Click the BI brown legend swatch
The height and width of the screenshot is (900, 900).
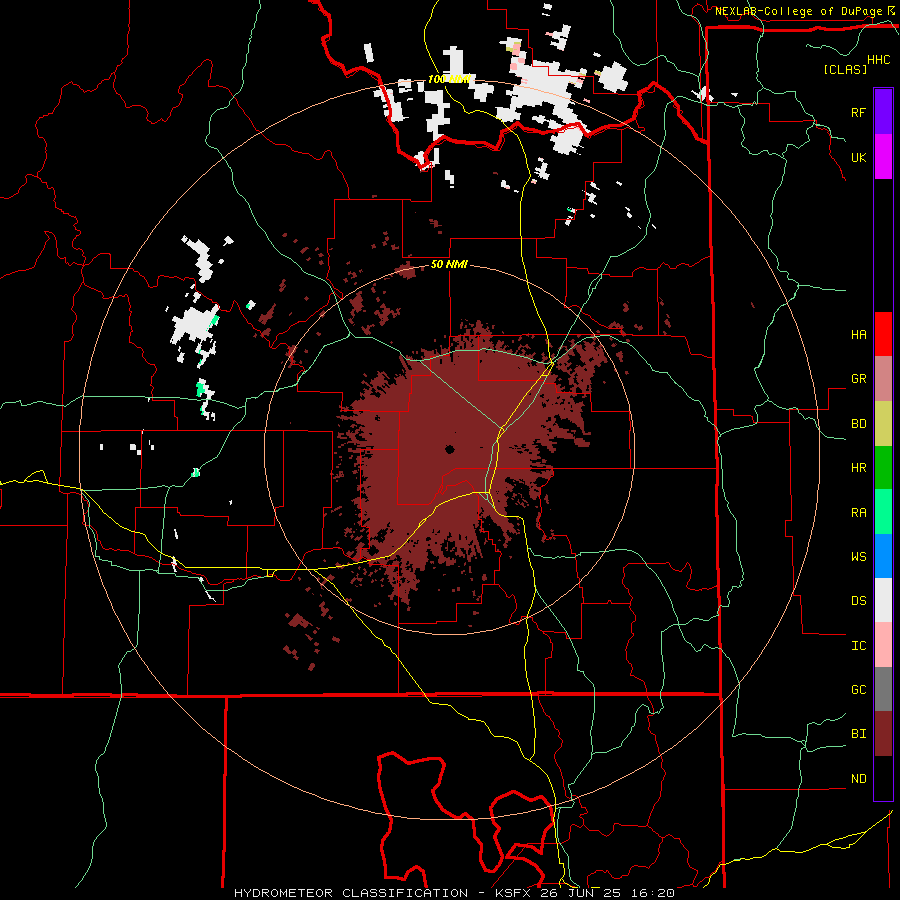point(883,734)
